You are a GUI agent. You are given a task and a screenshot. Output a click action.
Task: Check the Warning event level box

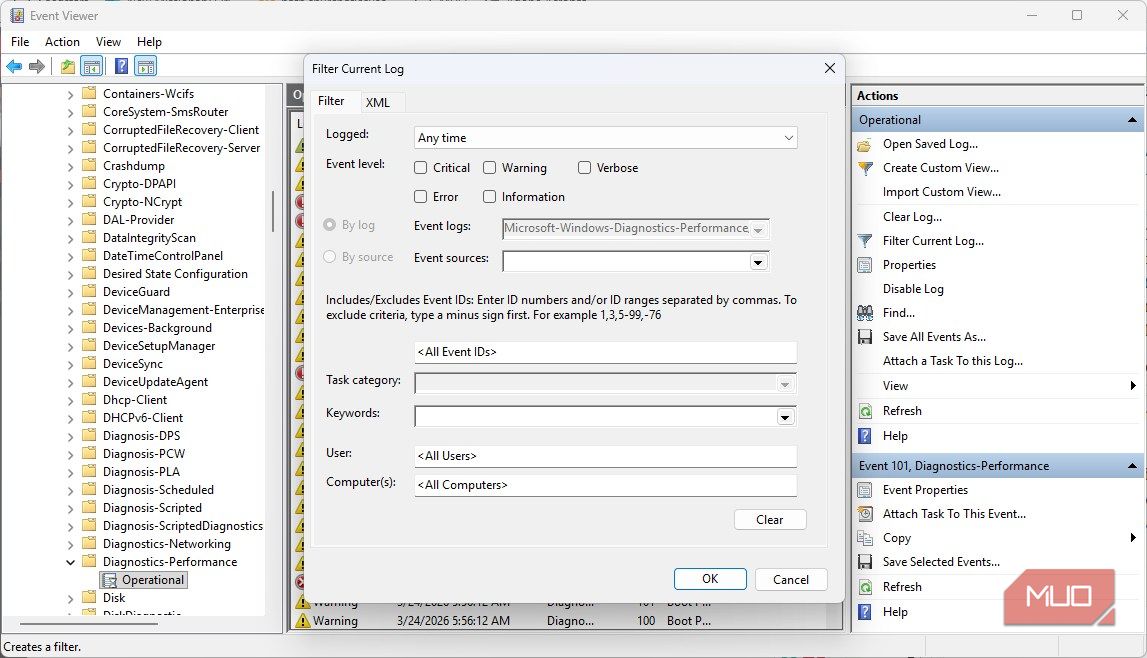(x=489, y=167)
